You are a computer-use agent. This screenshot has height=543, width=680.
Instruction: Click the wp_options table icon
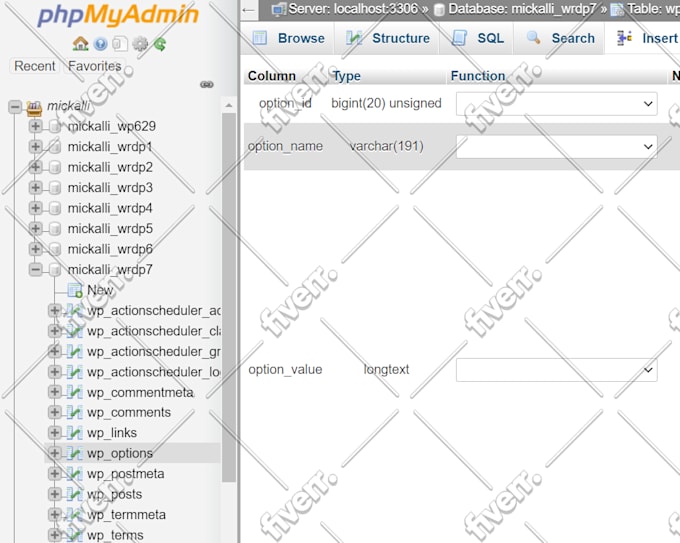pos(75,453)
